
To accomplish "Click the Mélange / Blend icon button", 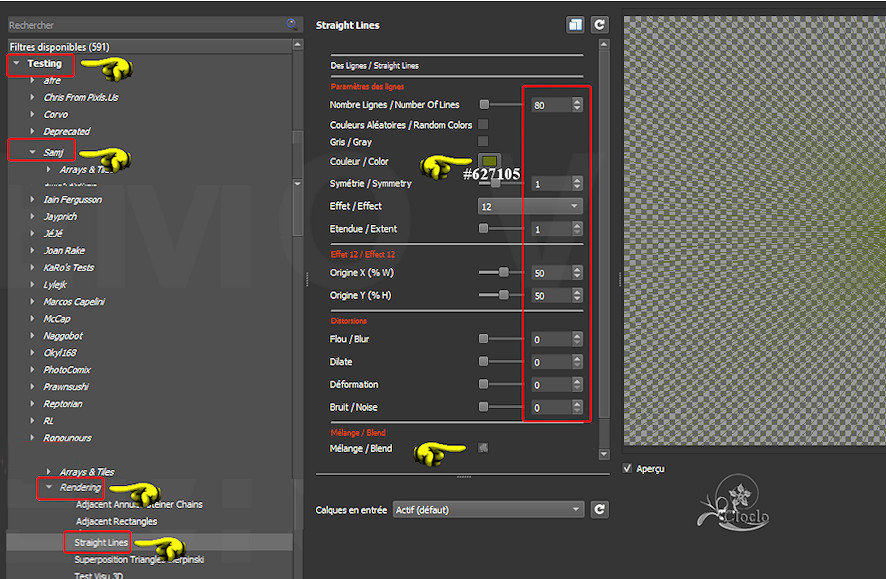I will tap(484, 448).
